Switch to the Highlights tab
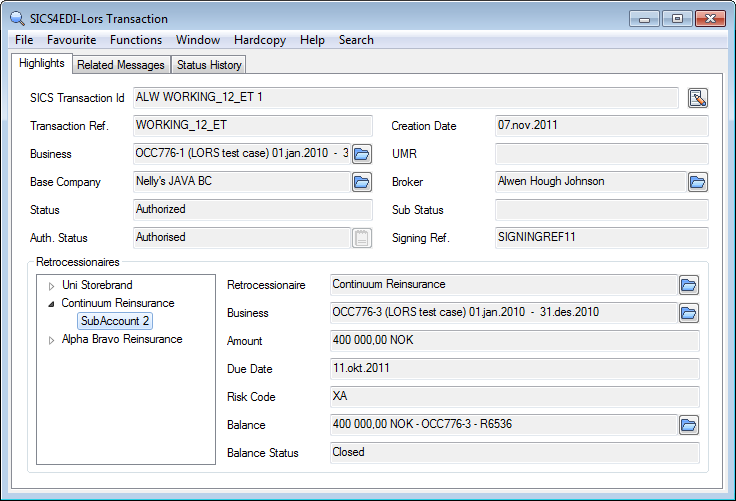This screenshot has height=501, width=736. tap(42, 63)
